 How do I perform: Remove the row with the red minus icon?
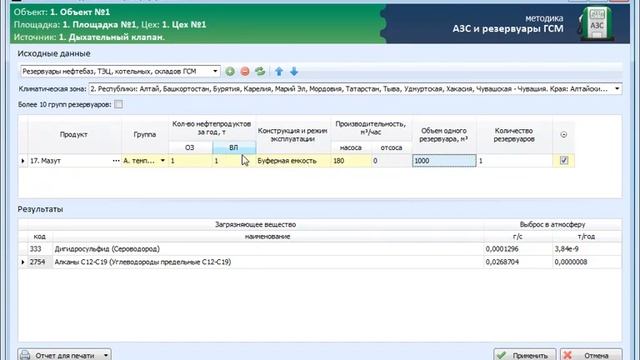(245, 71)
